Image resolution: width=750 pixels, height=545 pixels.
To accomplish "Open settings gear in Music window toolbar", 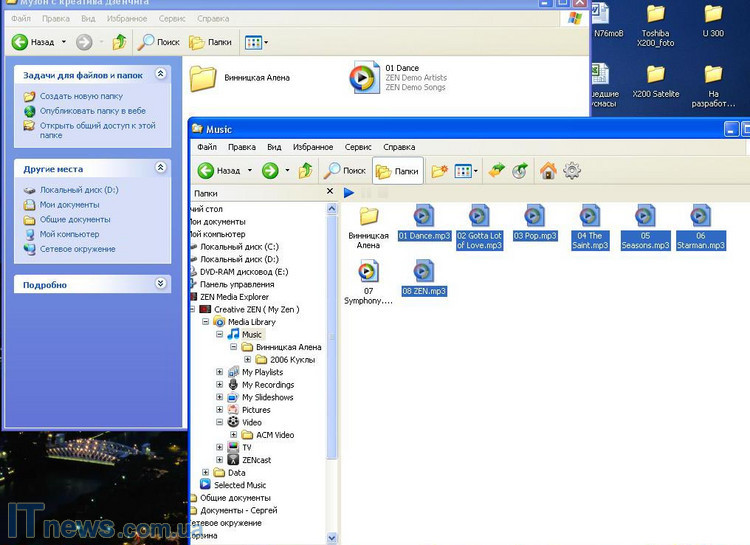I will 572,171.
